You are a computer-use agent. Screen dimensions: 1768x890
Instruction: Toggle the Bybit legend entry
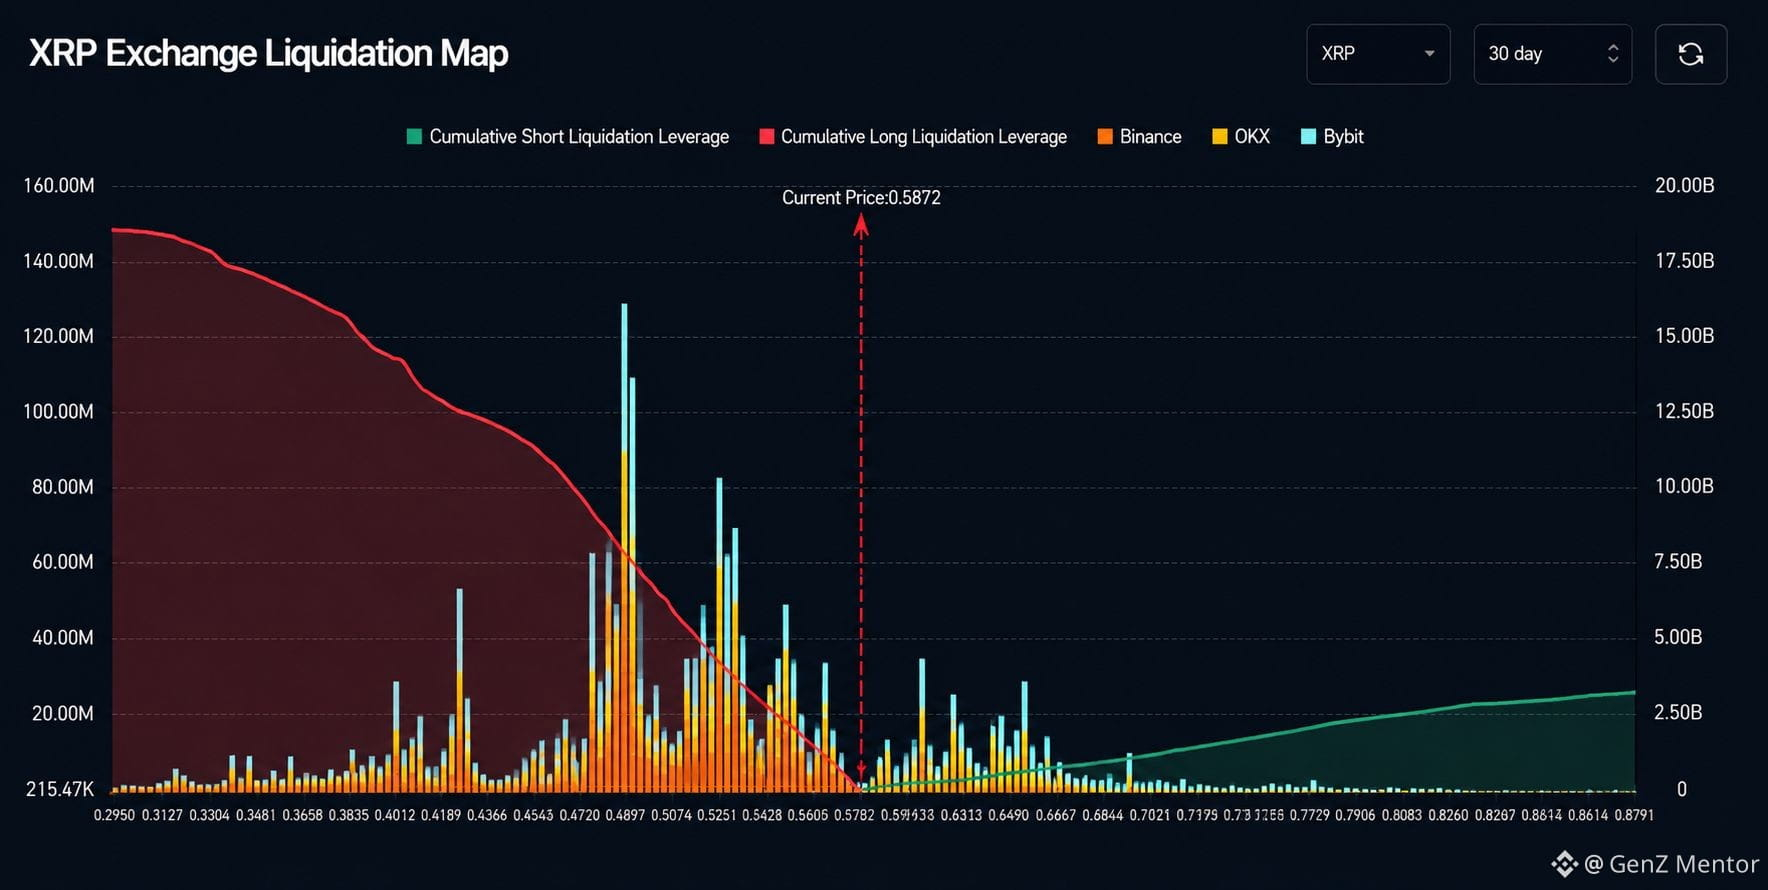click(x=1332, y=137)
